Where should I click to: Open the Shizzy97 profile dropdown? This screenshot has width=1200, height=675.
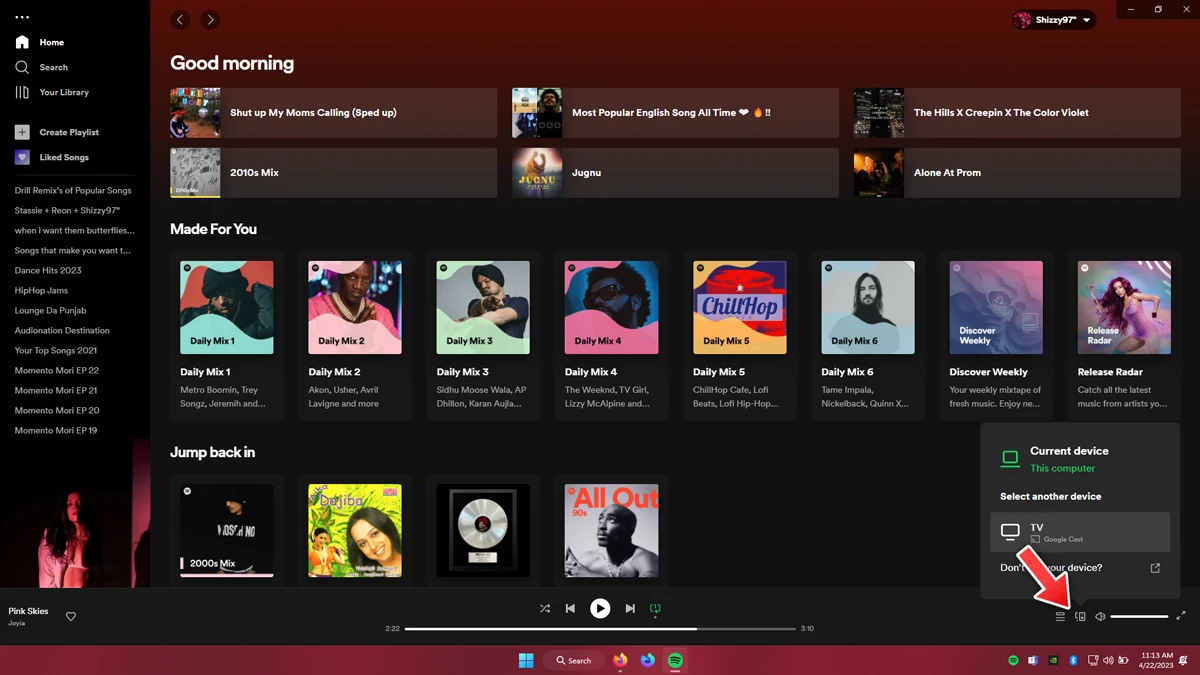pos(1054,20)
